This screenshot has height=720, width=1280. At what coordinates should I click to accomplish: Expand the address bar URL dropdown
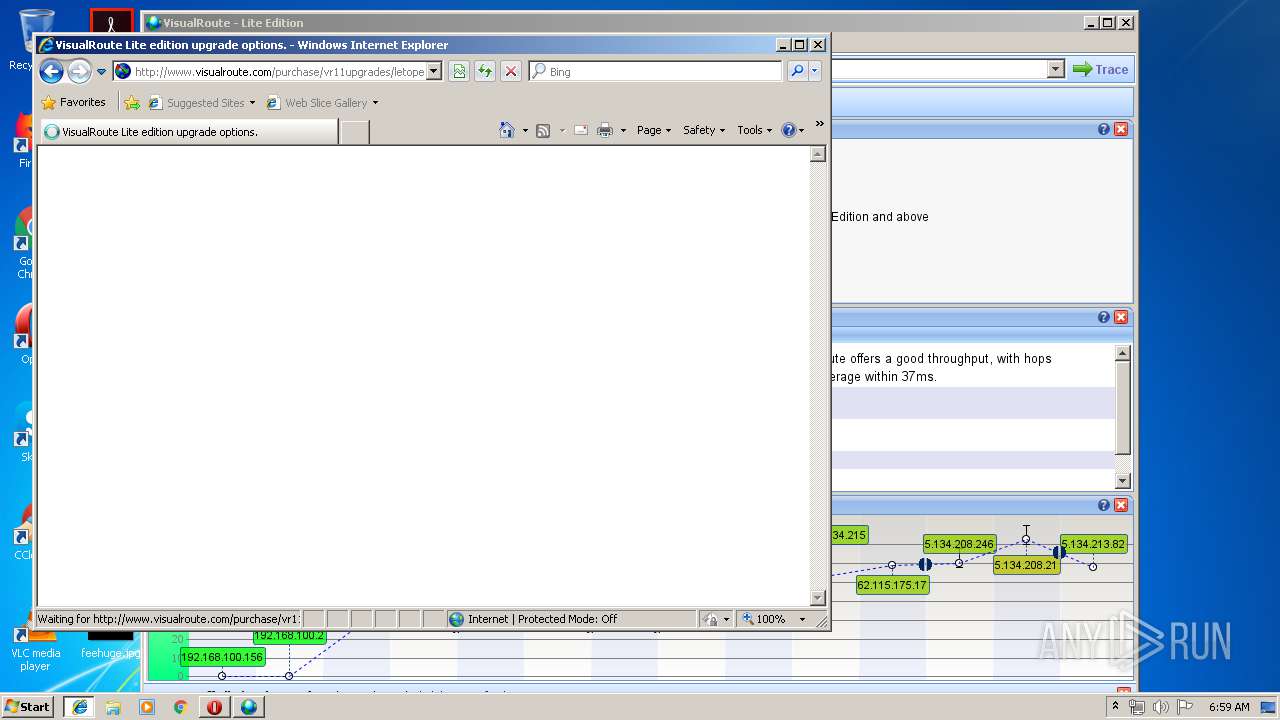click(x=434, y=71)
